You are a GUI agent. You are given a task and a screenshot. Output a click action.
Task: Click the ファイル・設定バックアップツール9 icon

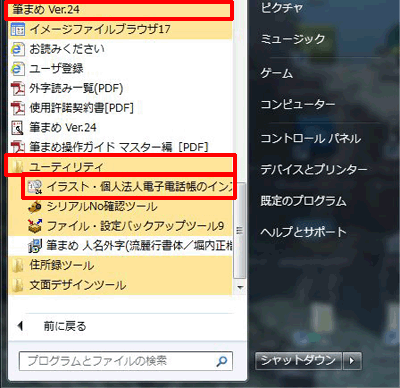pos(35,226)
